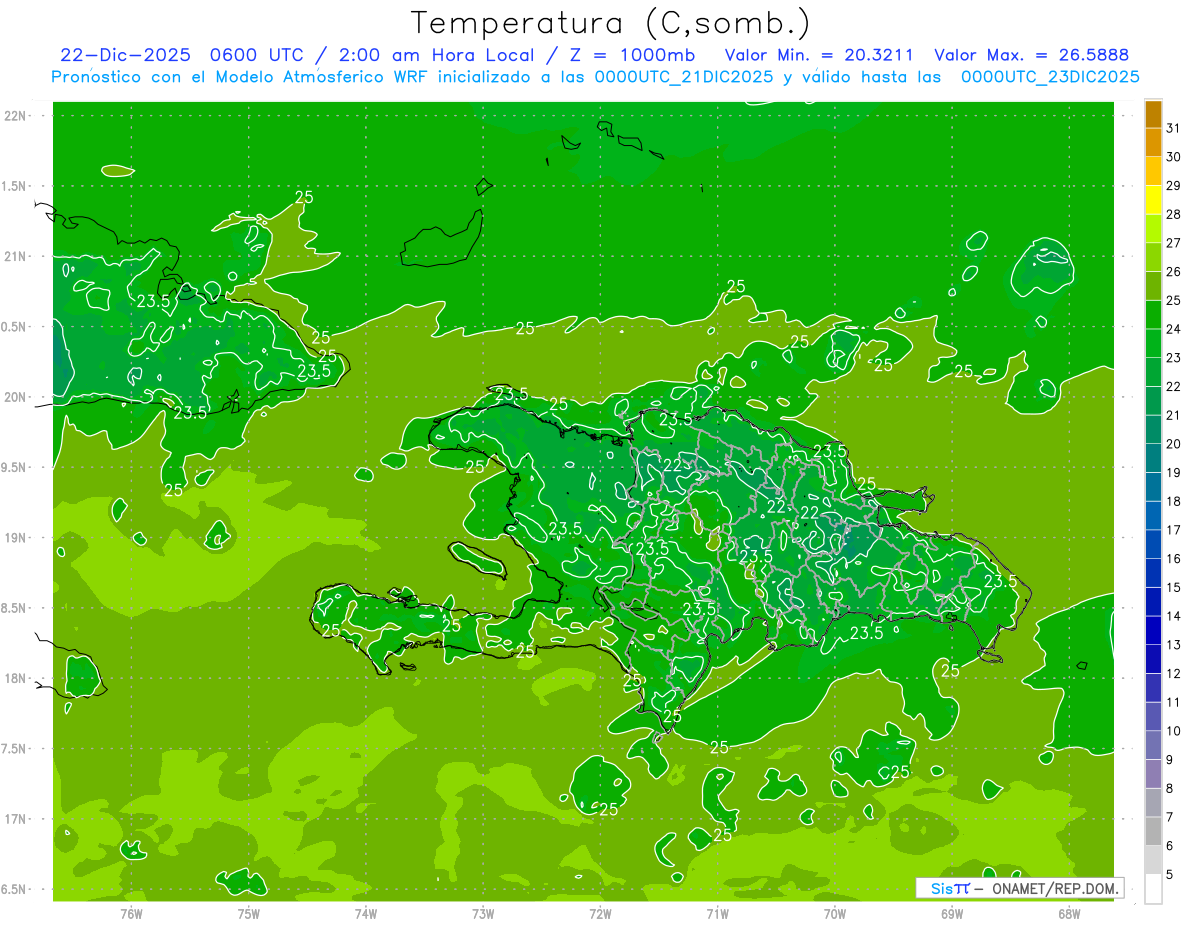Viewport: 1200px width, 927px height.
Task: Click the color scale label "26"
Action: click(1174, 271)
